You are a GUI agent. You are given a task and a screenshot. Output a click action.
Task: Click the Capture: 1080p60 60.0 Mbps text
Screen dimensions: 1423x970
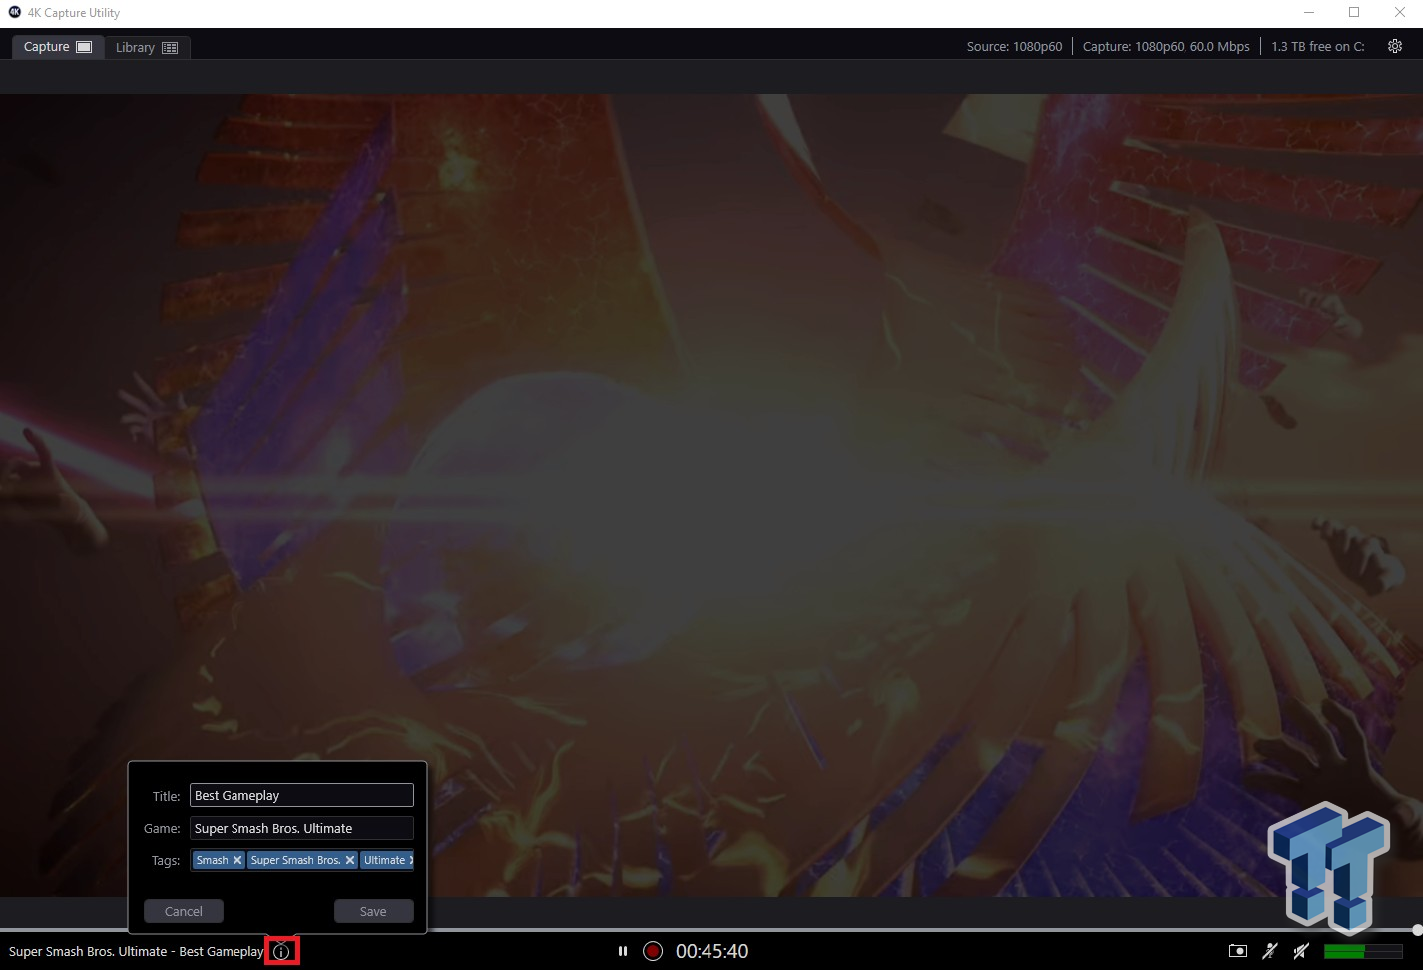coord(1166,47)
